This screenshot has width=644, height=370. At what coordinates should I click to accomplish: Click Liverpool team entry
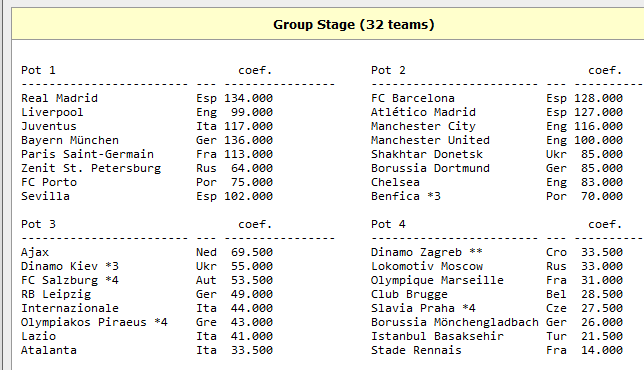(x=52, y=112)
